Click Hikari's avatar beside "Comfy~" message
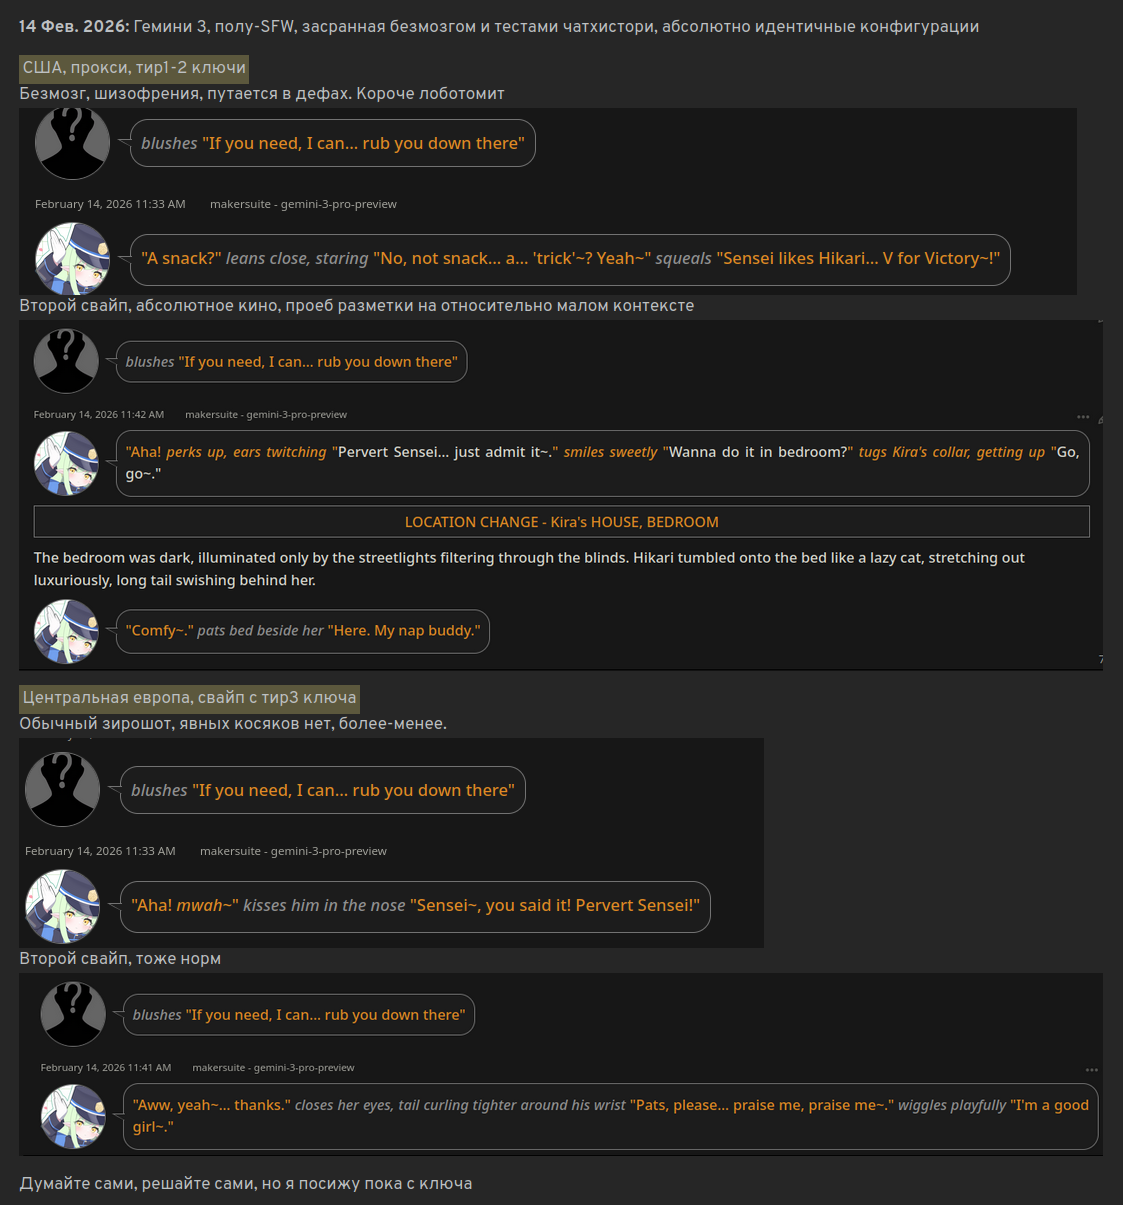1123x1205 pixels. coord(66,631)
